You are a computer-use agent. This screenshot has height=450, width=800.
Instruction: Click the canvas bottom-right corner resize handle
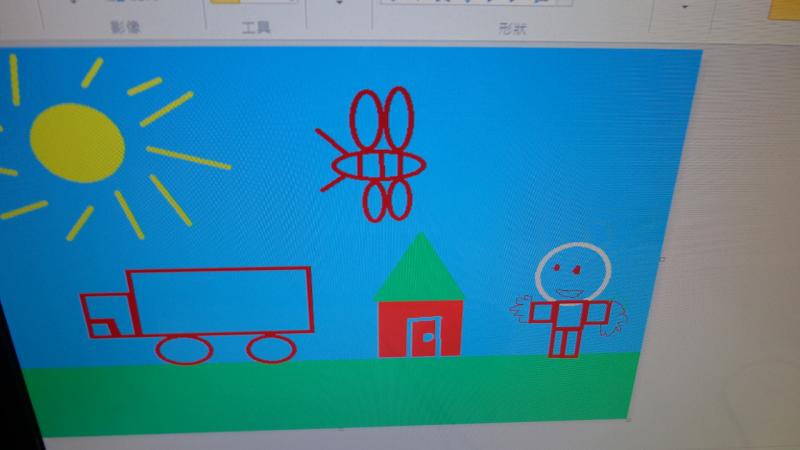629,419
